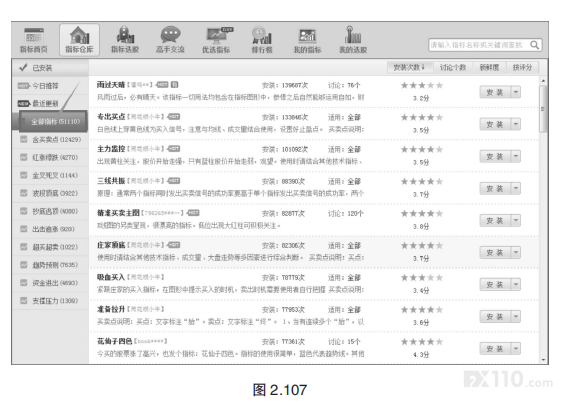Open 高手交流 chat bubble icon
The image size is (584, 418).
[171, 35]
